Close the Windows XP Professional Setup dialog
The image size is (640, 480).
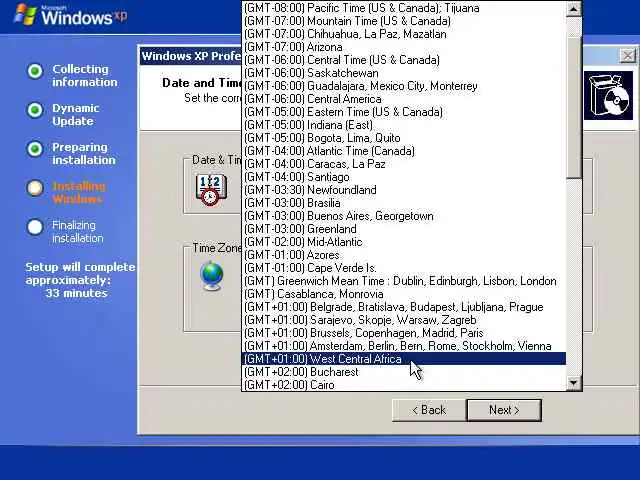[x=628, y=56]
